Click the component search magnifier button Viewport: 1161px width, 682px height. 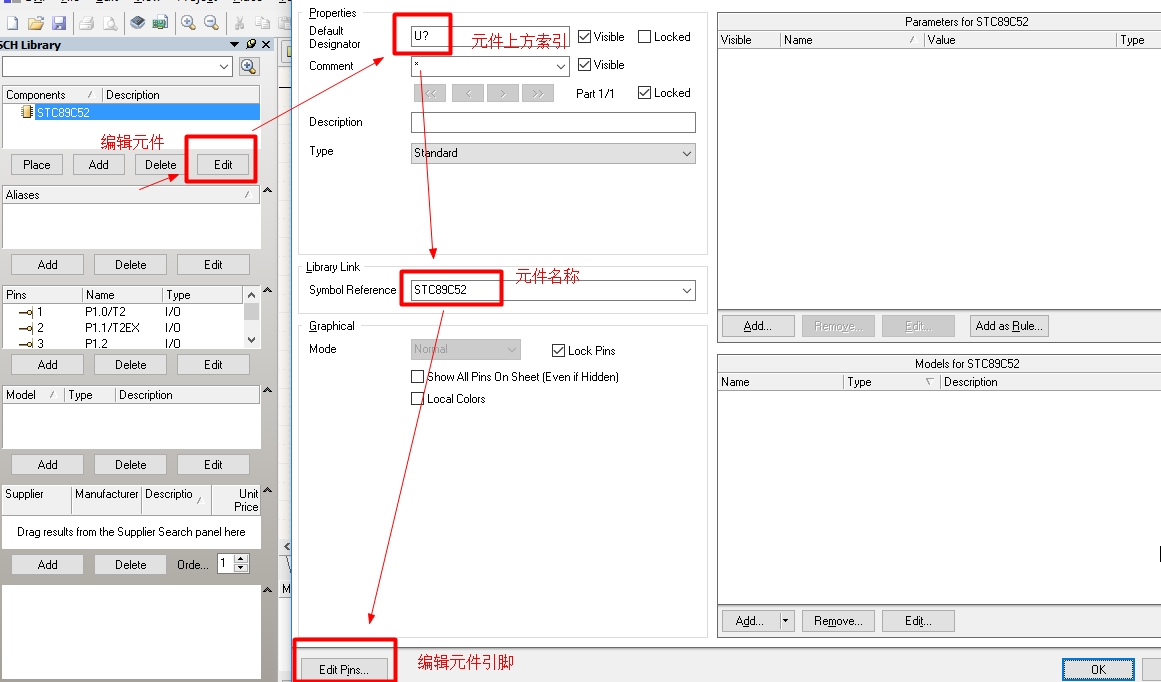point(249,67)
